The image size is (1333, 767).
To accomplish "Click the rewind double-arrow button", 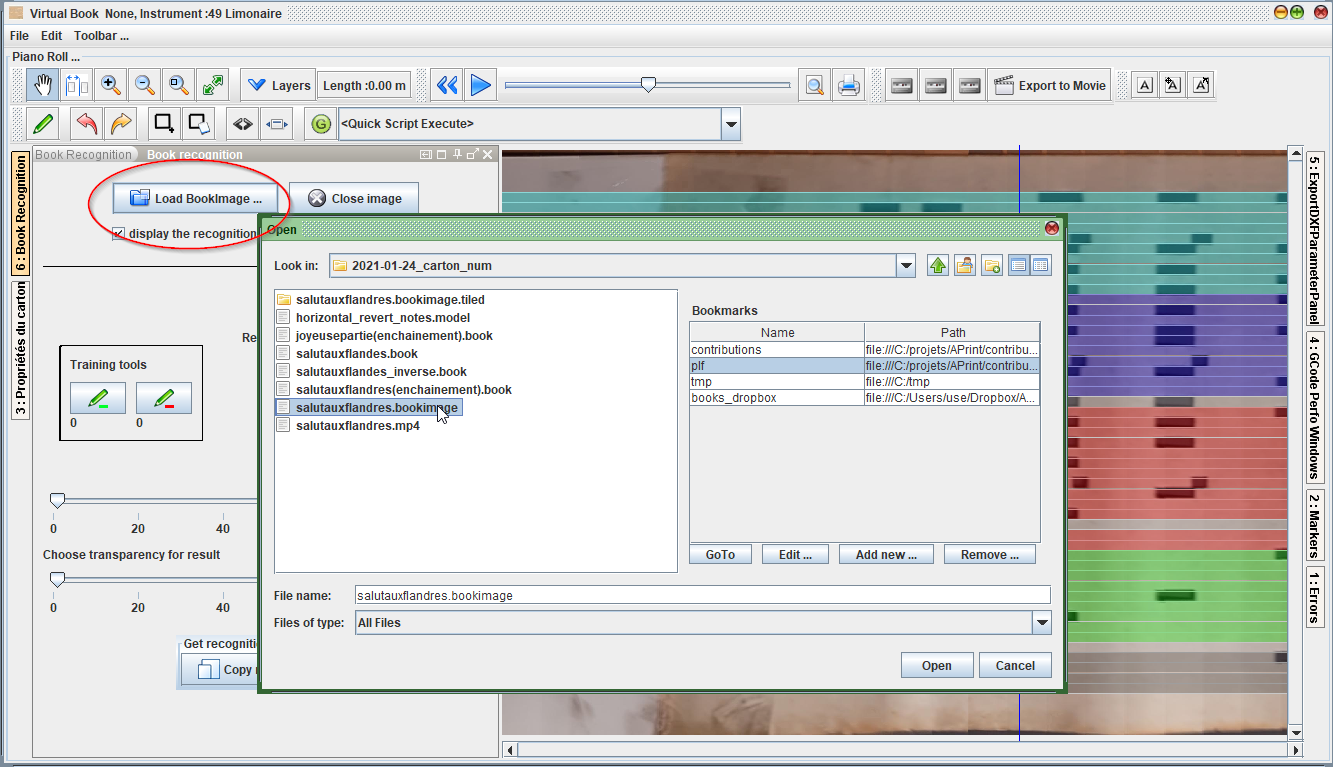I will [447, 85].
